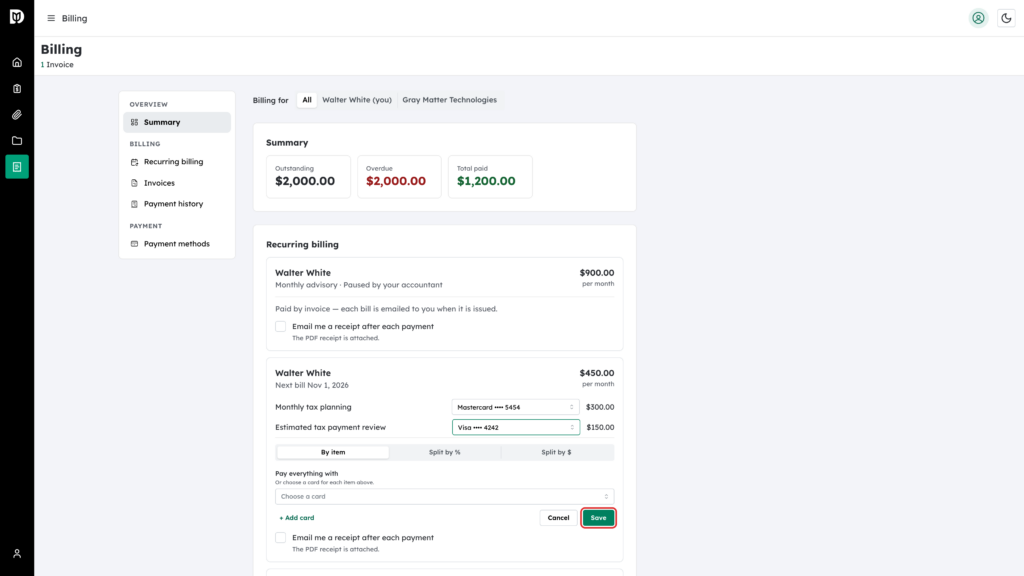Open the Choose a card dropdown
The height and width of the screenshot is (576, 1024).
point(445,496)
